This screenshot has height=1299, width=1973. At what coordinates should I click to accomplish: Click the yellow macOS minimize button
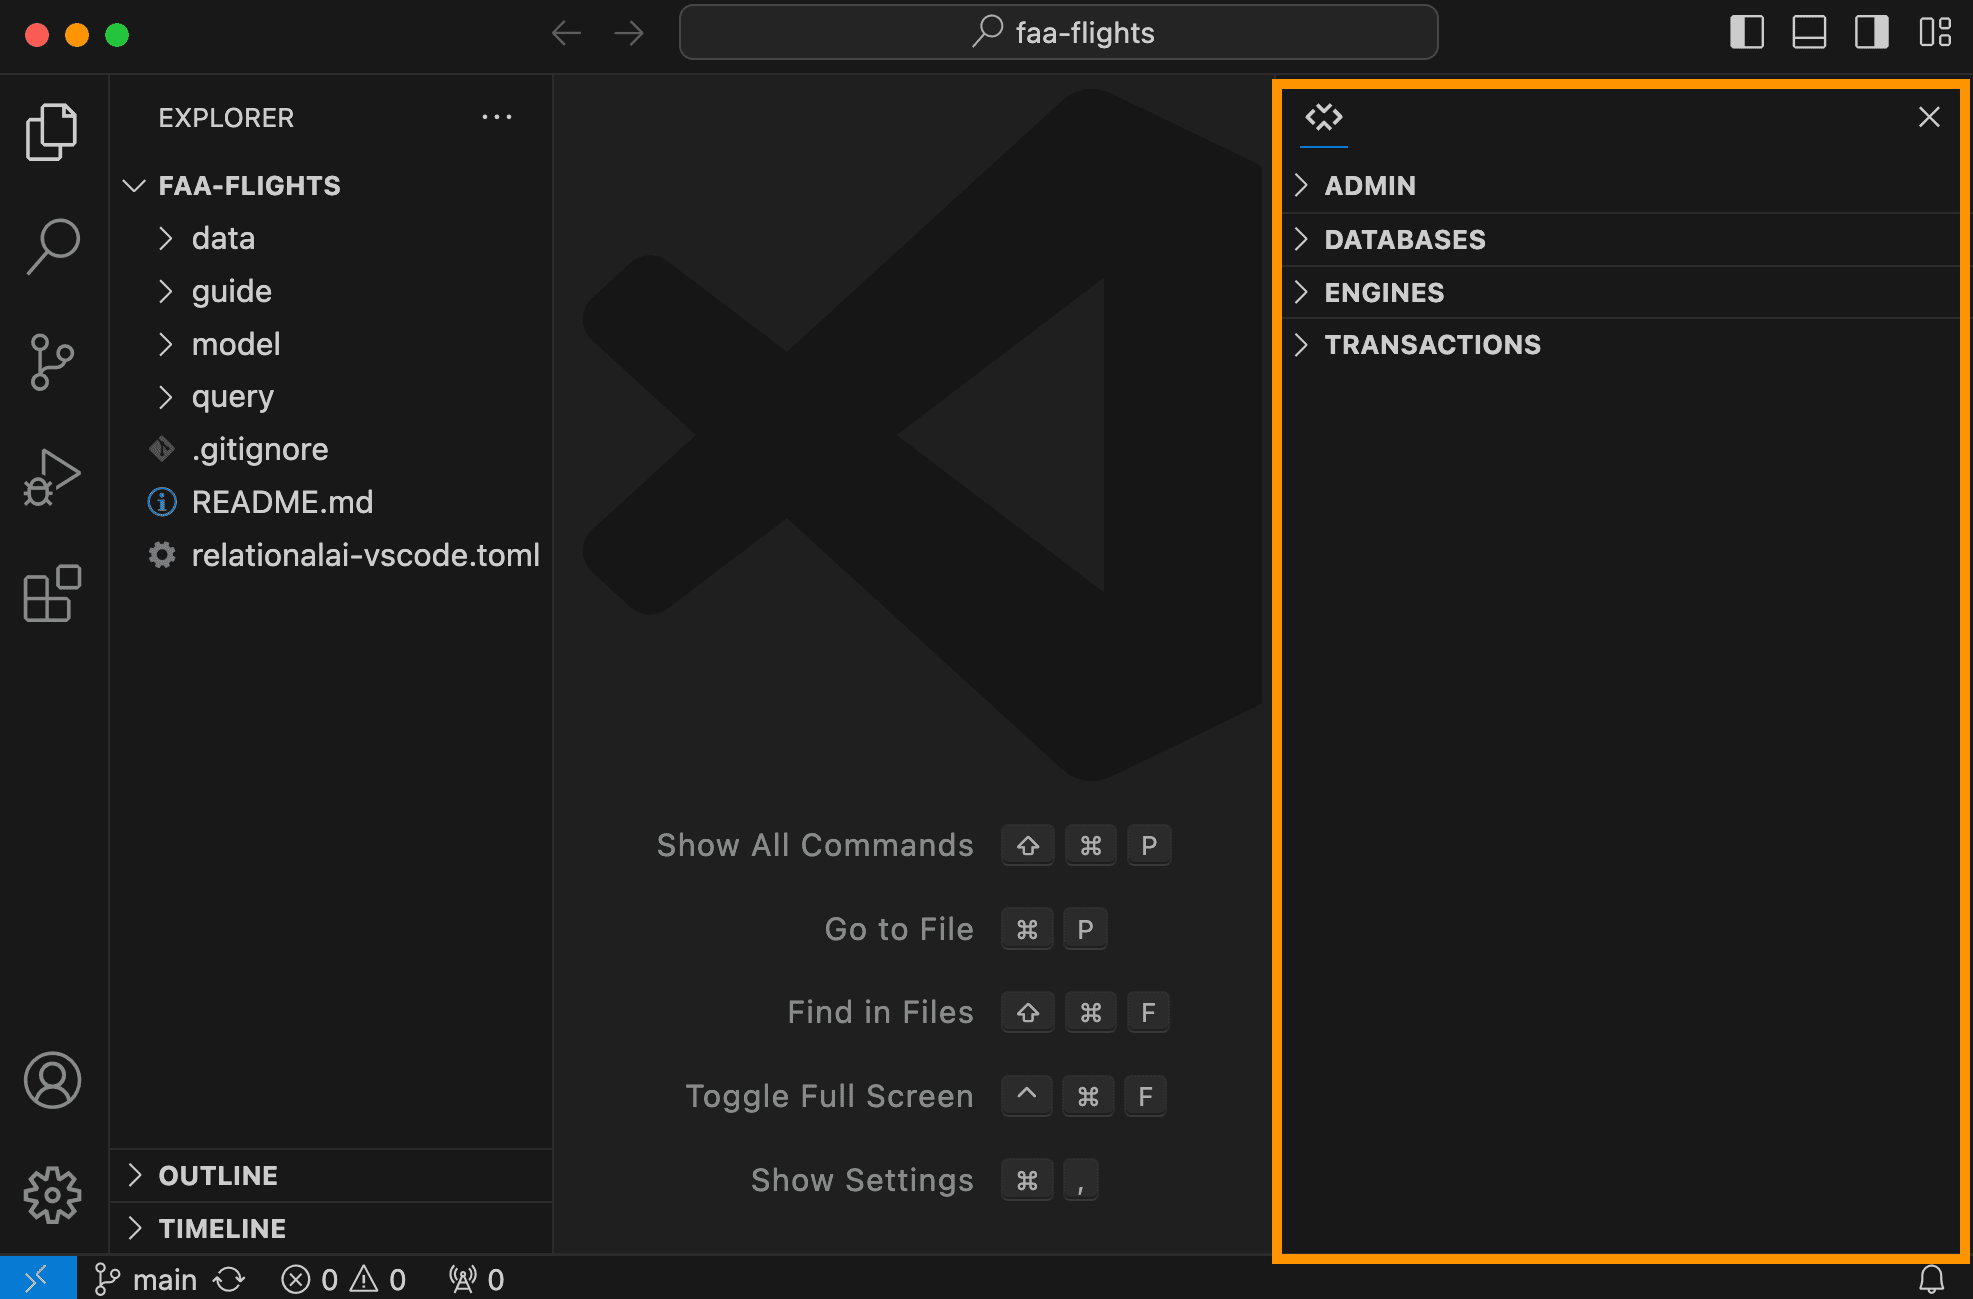[77, 35]
